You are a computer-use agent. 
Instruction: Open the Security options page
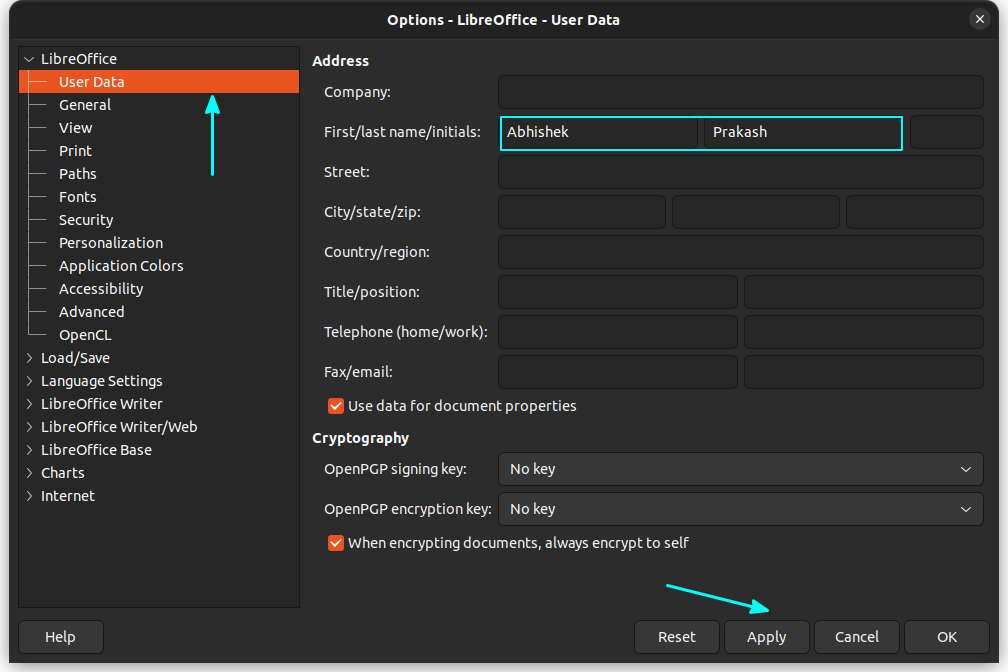(x=86, y=220)
